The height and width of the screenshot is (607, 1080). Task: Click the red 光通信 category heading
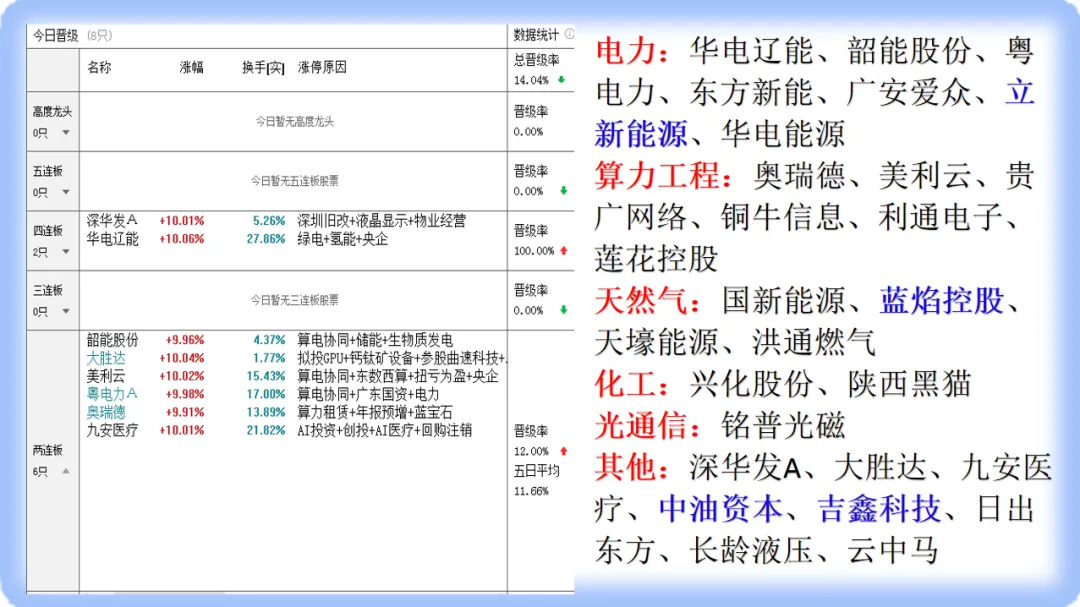647,426
